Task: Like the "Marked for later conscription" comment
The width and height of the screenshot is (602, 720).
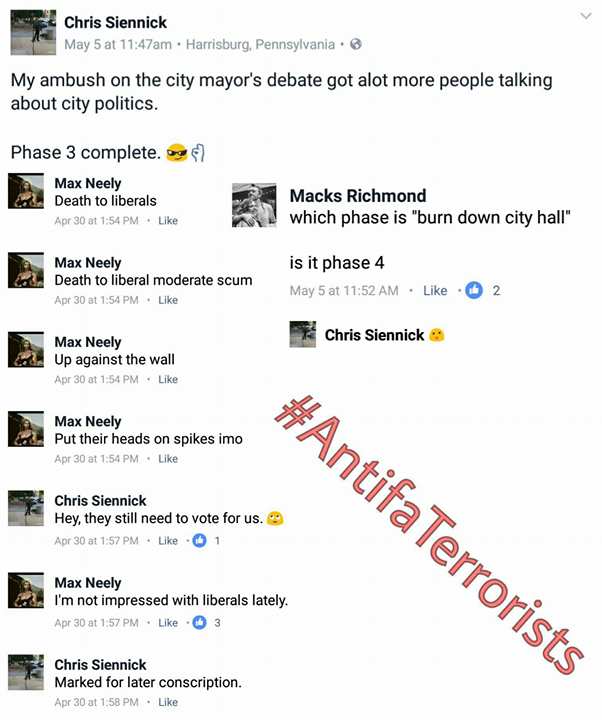Action: point(168,702)
